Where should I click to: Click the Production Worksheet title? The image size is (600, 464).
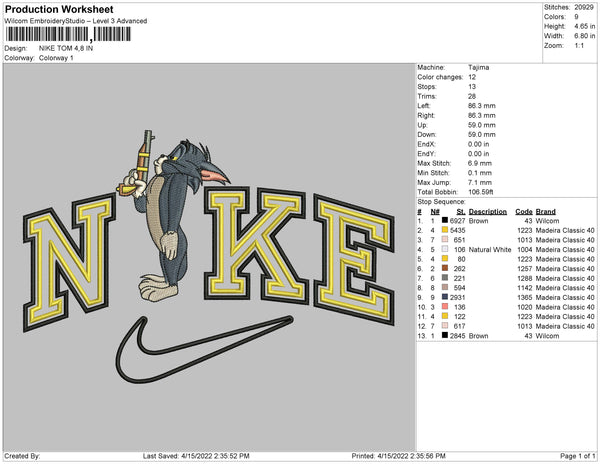click(x=59, y=9)
